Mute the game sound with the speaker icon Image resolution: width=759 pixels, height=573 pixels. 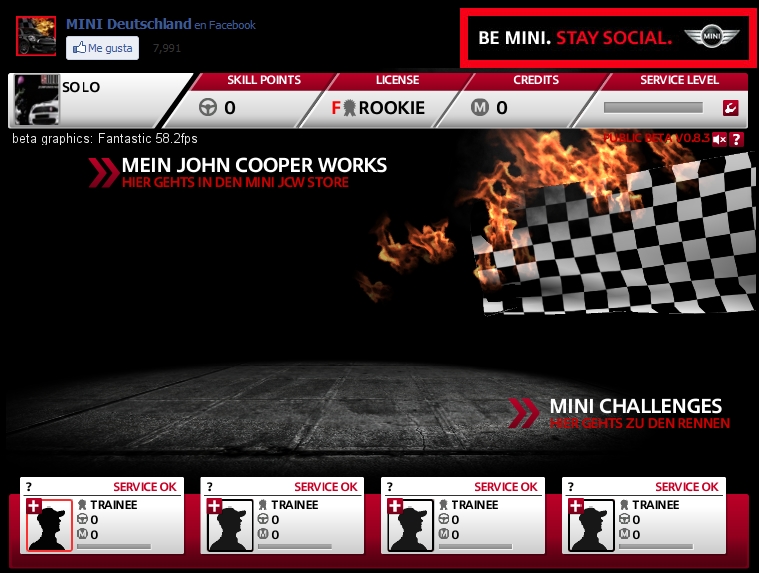tap(719, 139)
